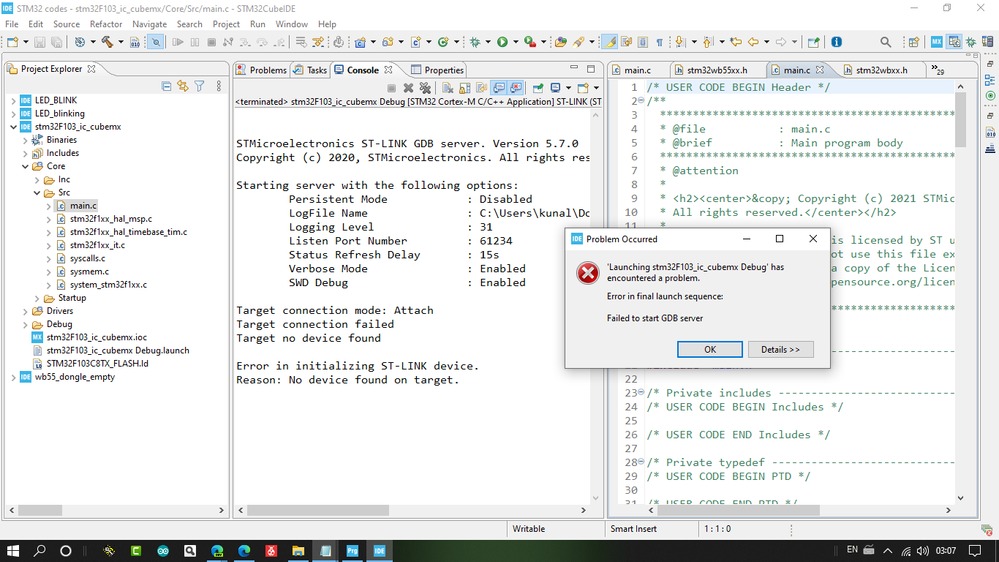Open the Display Selected Console dropdown

point(568,88)
